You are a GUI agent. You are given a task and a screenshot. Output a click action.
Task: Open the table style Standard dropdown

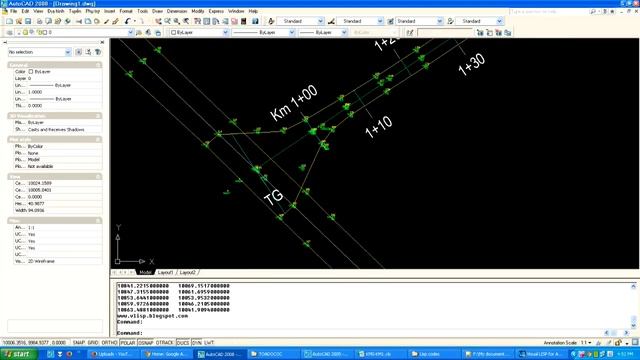440,21
